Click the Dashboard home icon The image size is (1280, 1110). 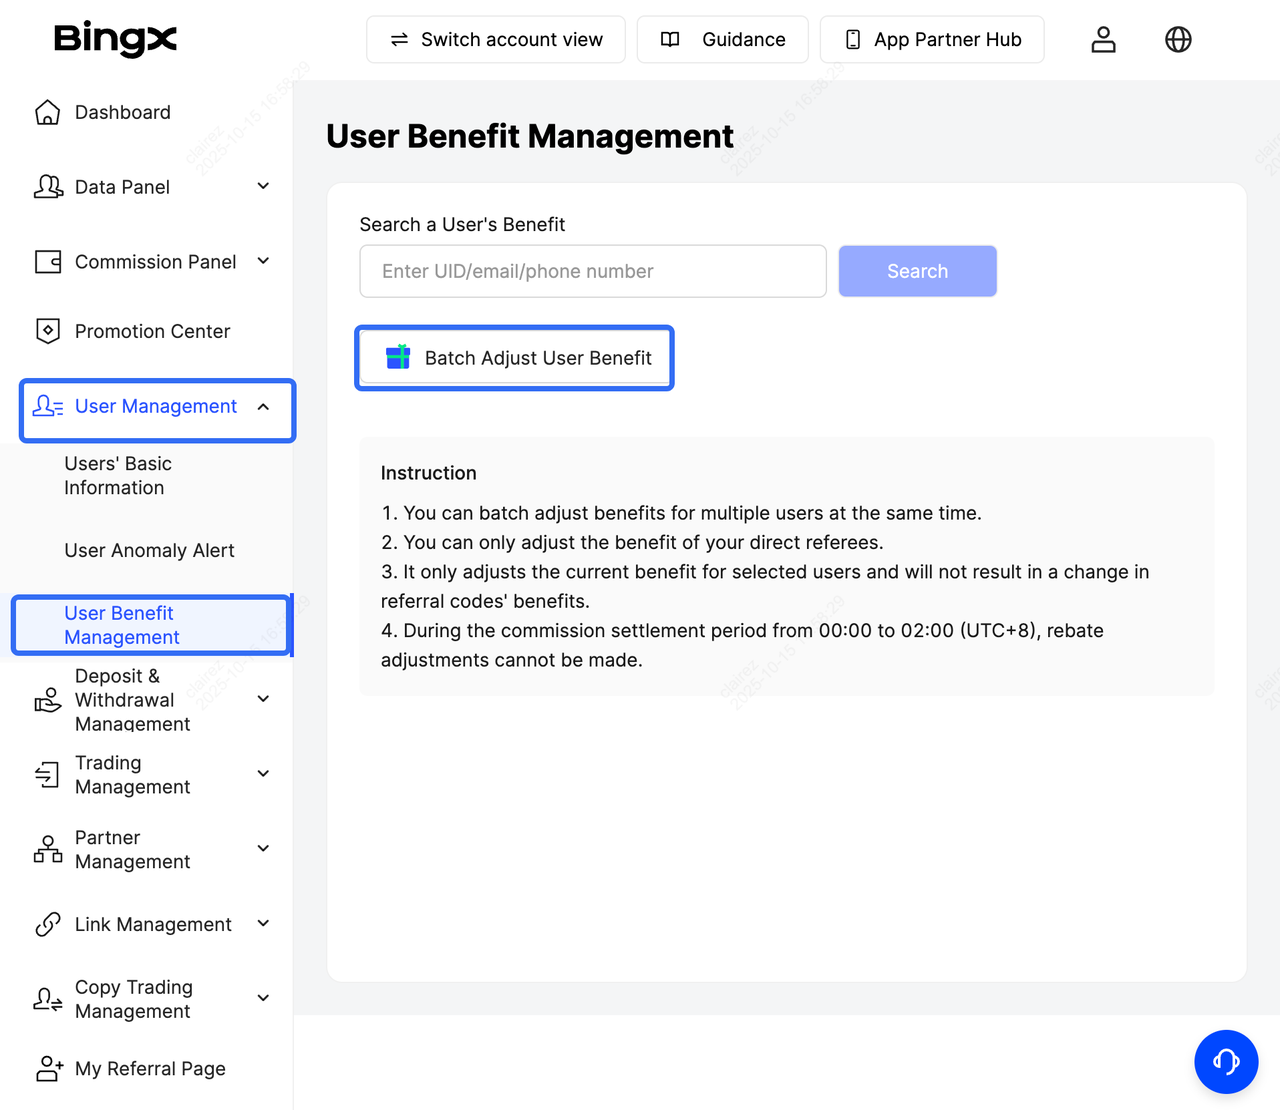click(x=47, y=112)
